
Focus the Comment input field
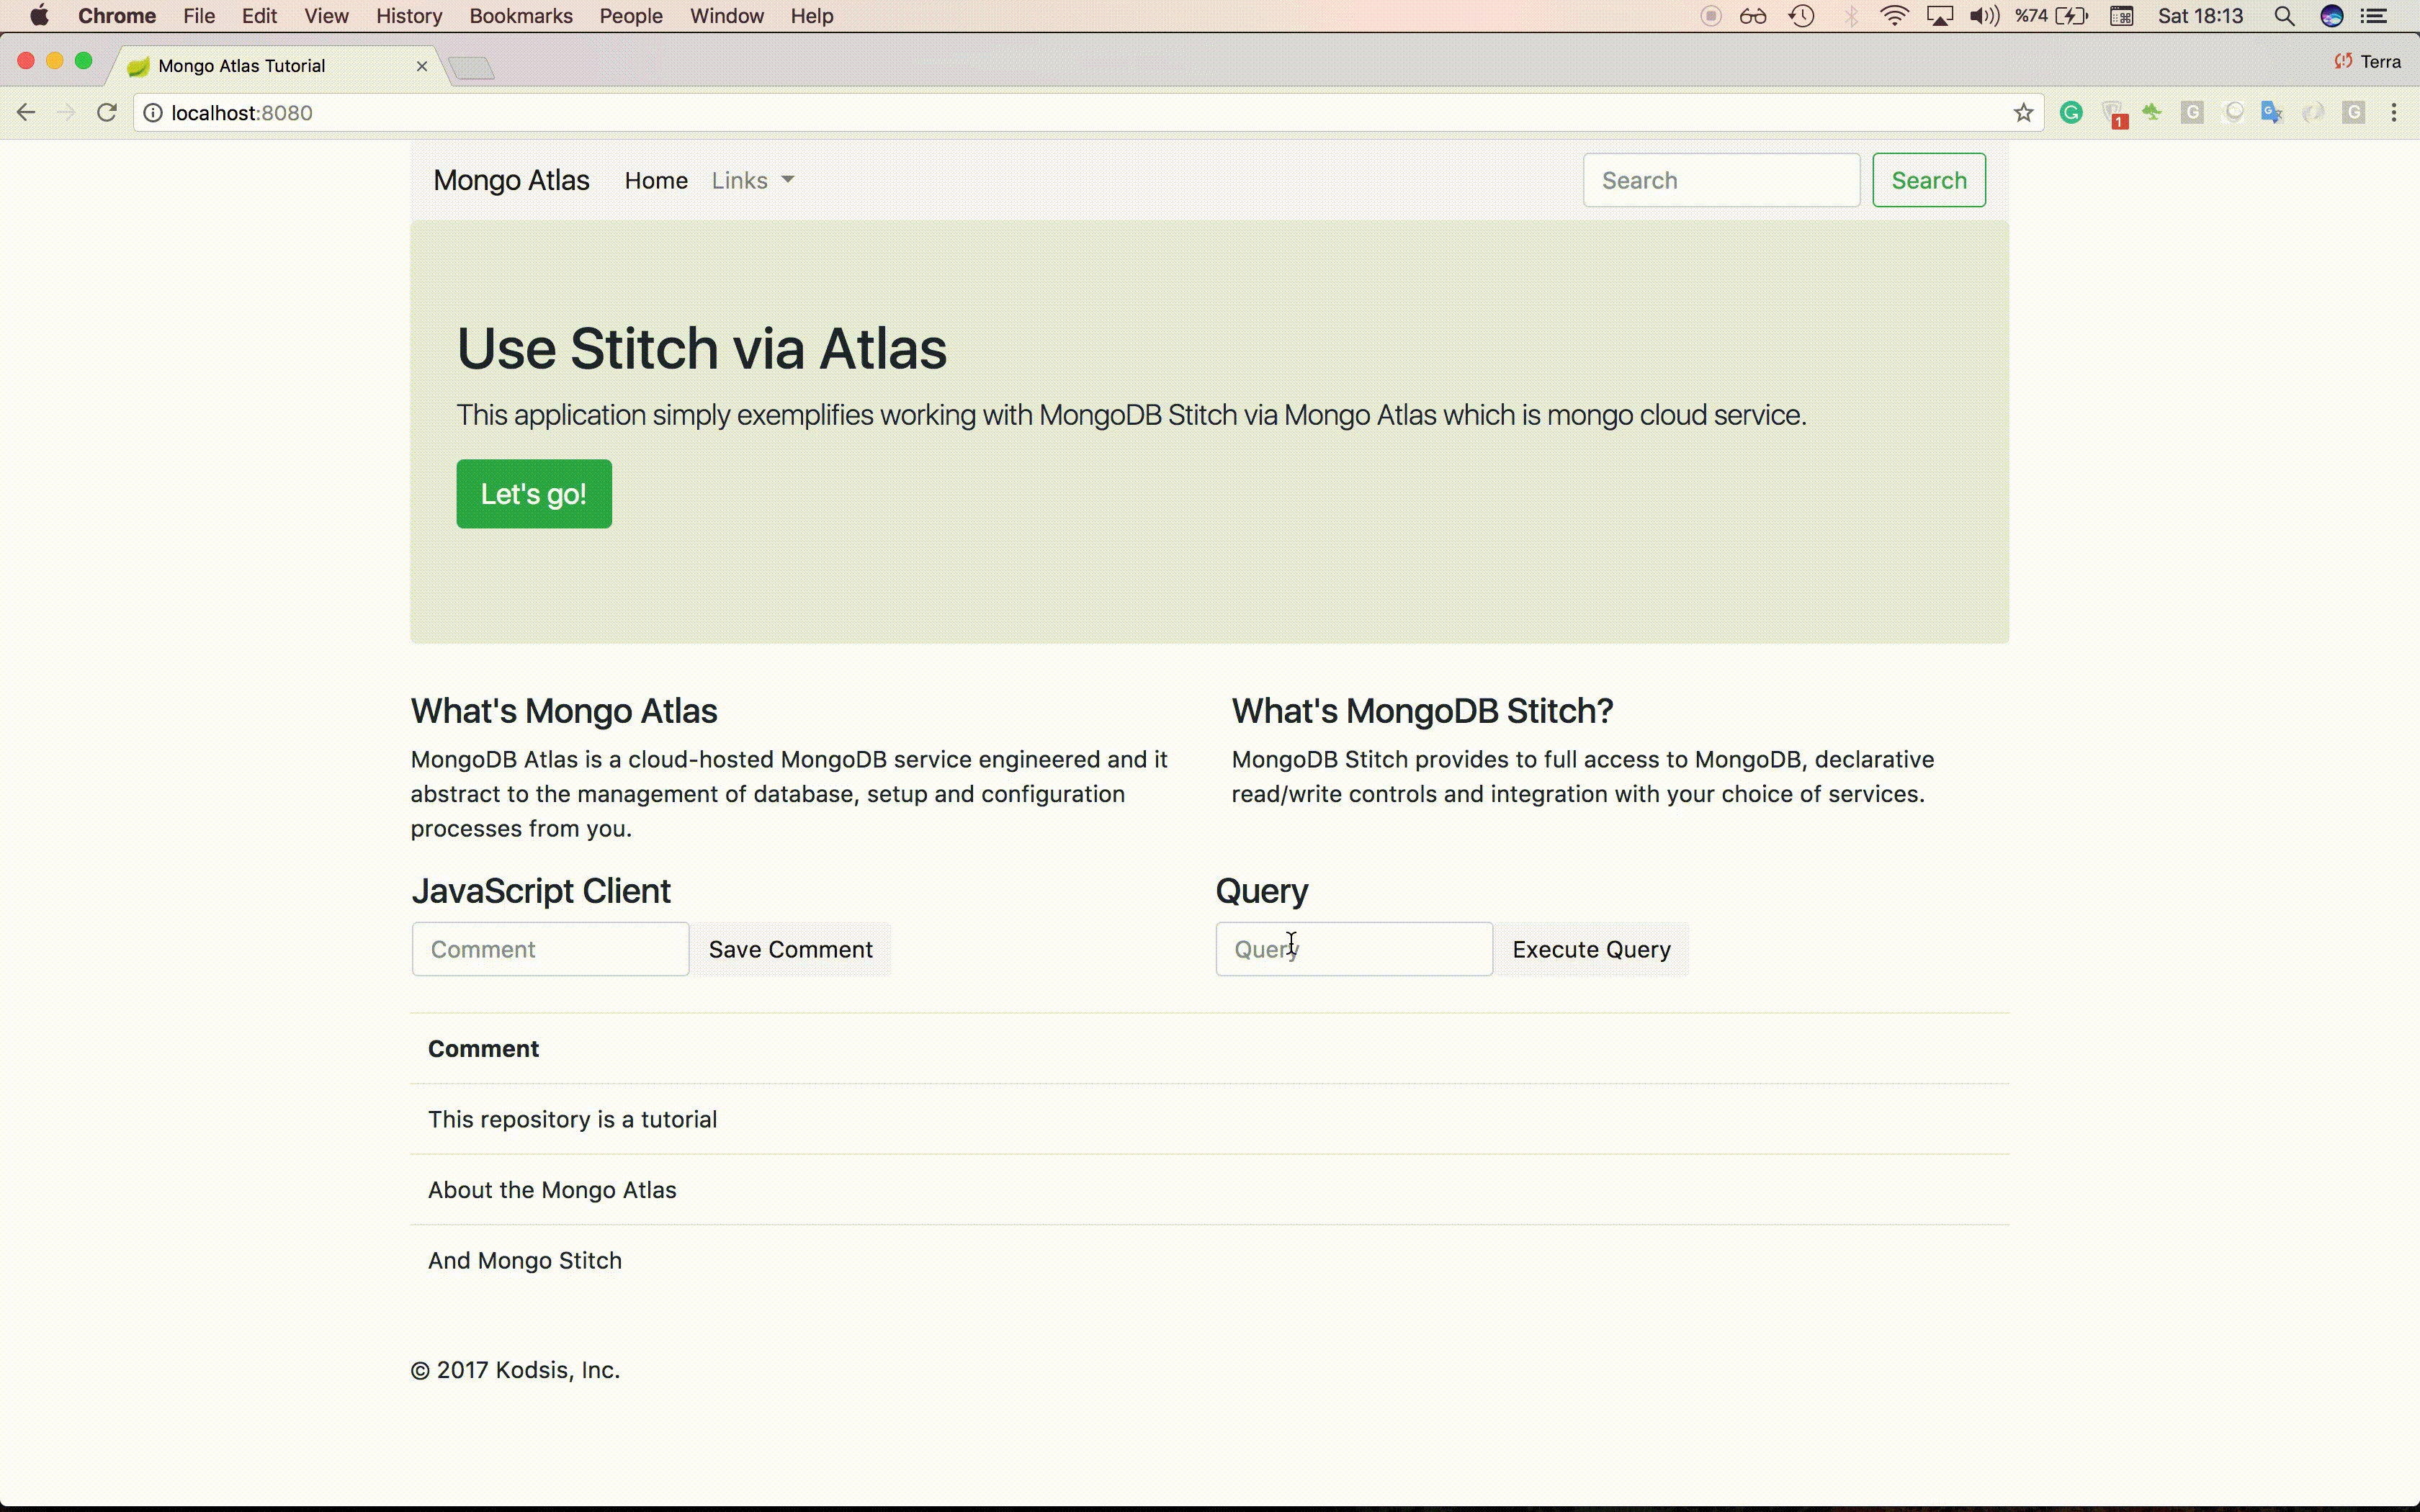(550, 949)
